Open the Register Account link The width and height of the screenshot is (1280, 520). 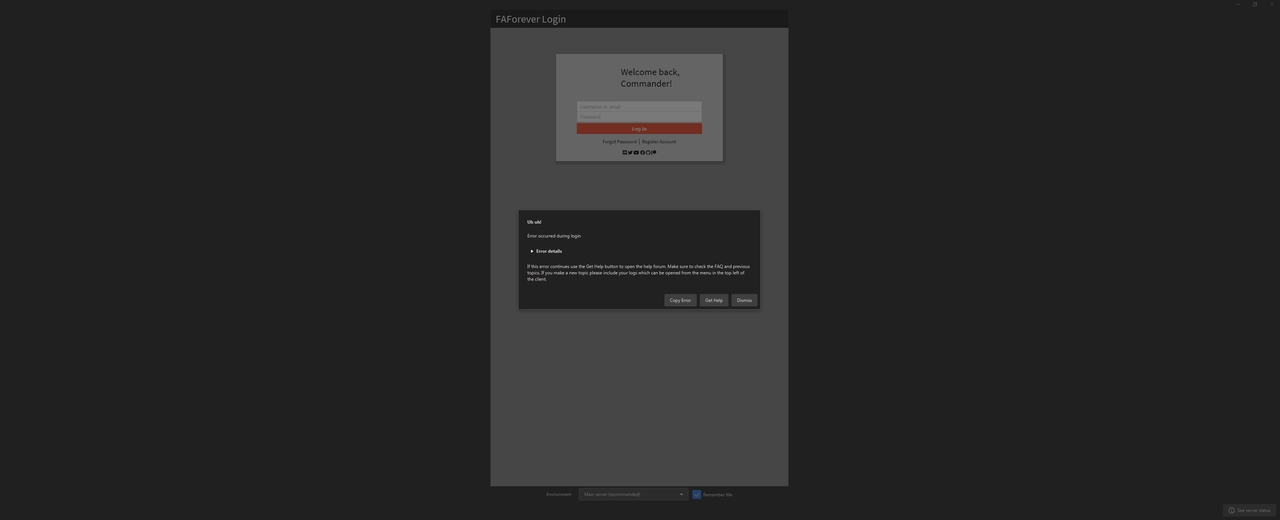[x=659, y=141]
